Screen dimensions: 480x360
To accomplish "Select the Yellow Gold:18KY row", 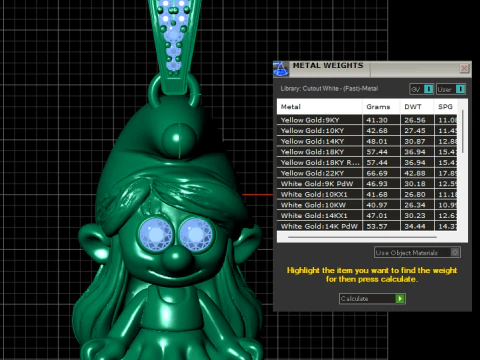I will [367, 152].
